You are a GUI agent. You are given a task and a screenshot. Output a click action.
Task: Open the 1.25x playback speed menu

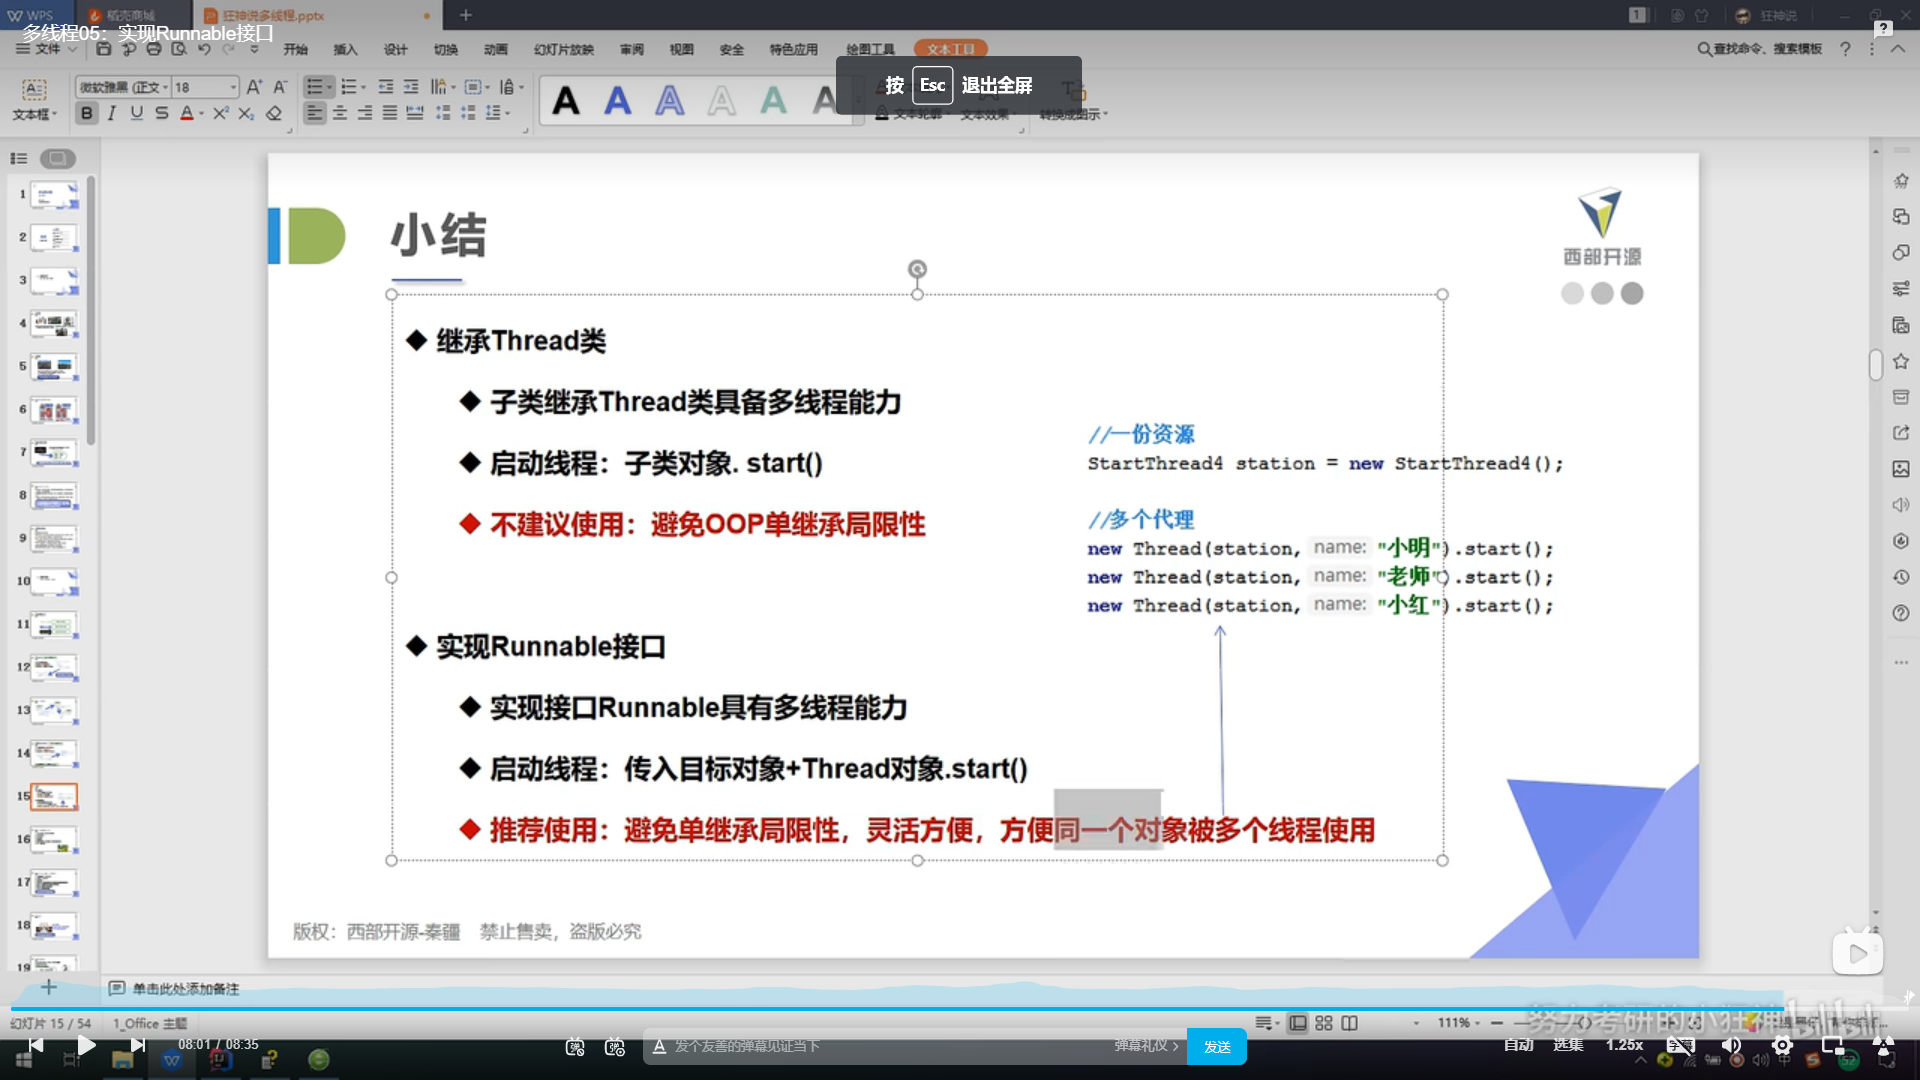[1624, 1045]
